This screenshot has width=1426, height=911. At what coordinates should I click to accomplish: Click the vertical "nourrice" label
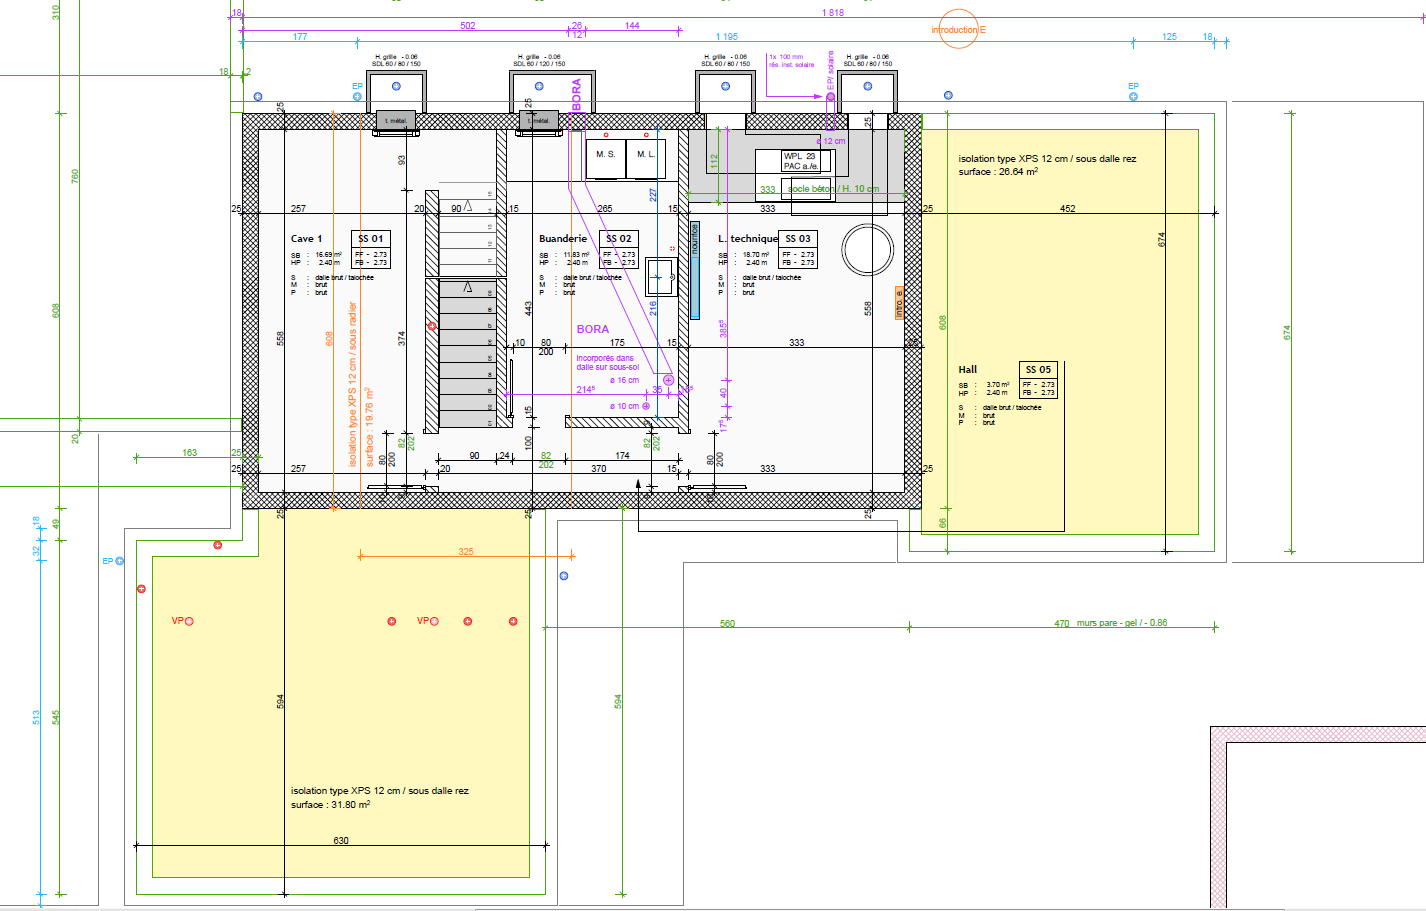click(x=695, y=238)
